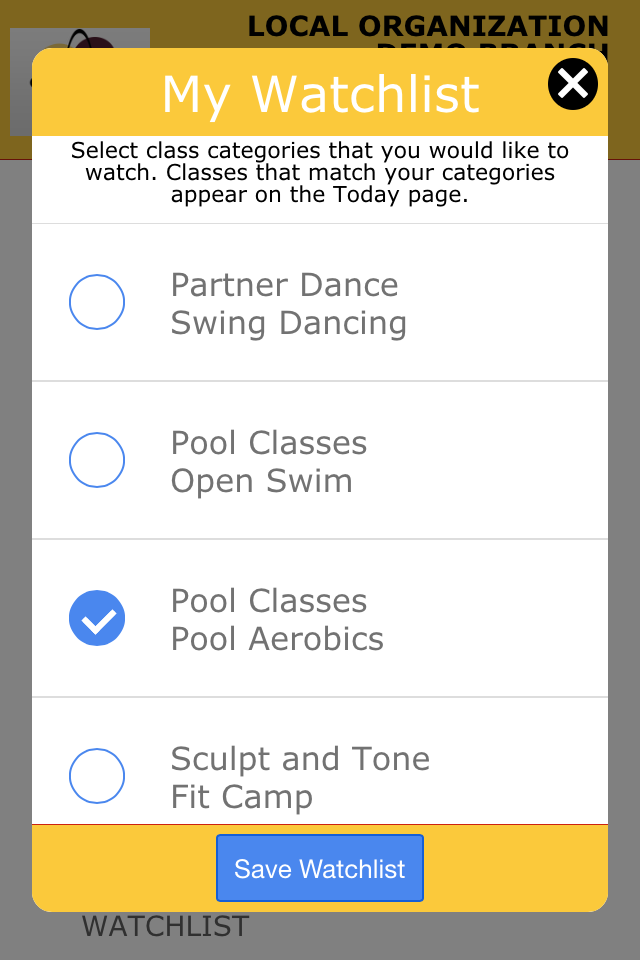Select the Pool Classes Open Swim label
This screenshot has height=960, width=640.
point(268,462)
